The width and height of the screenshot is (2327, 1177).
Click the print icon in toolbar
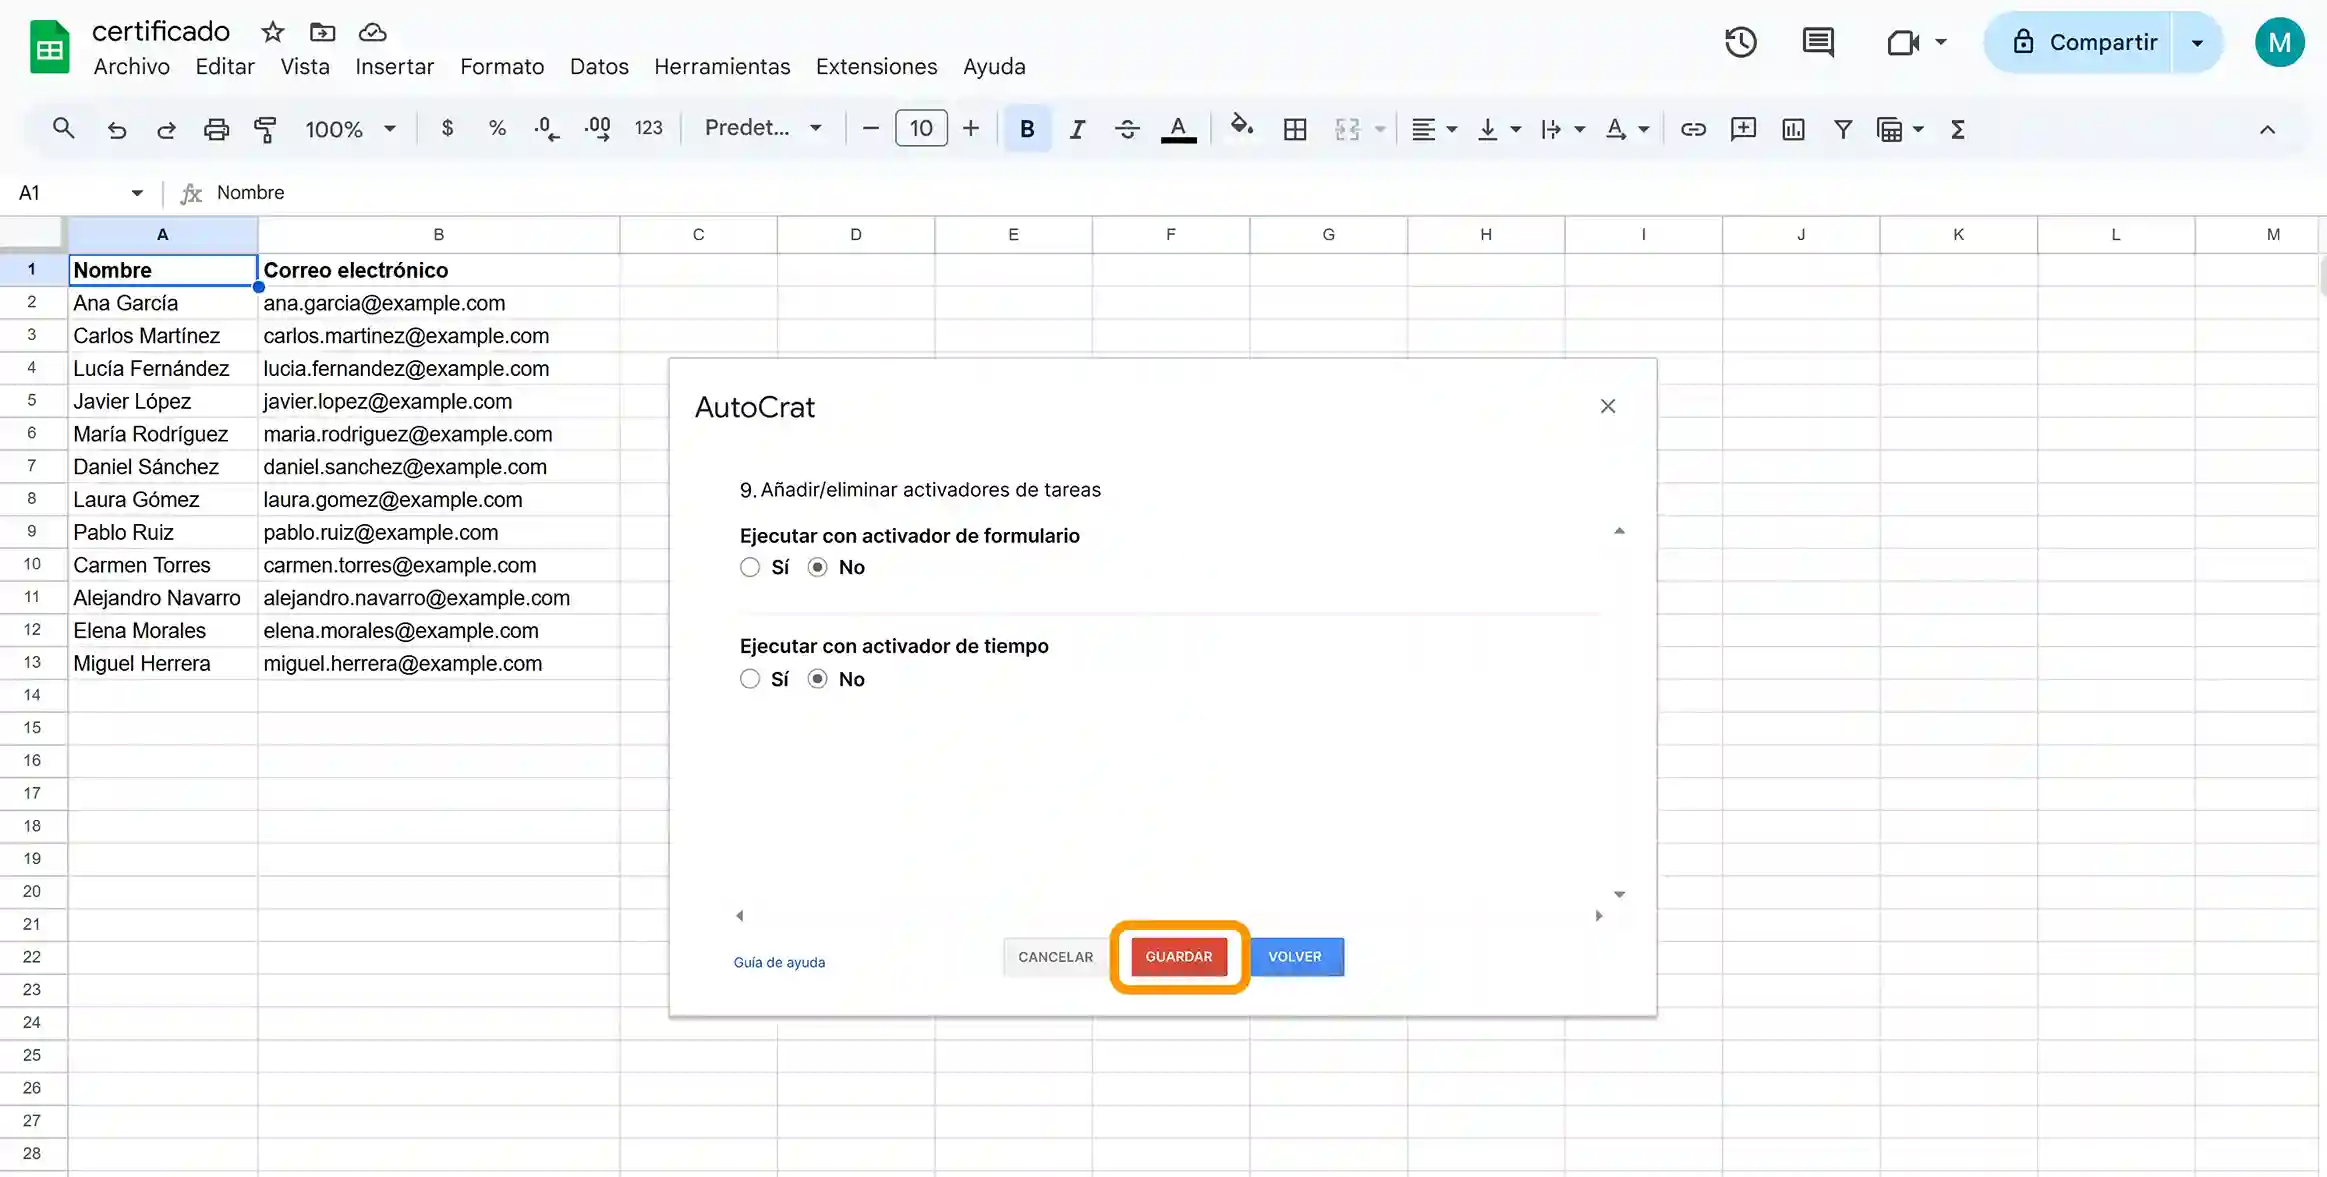[x=216, y=129]
